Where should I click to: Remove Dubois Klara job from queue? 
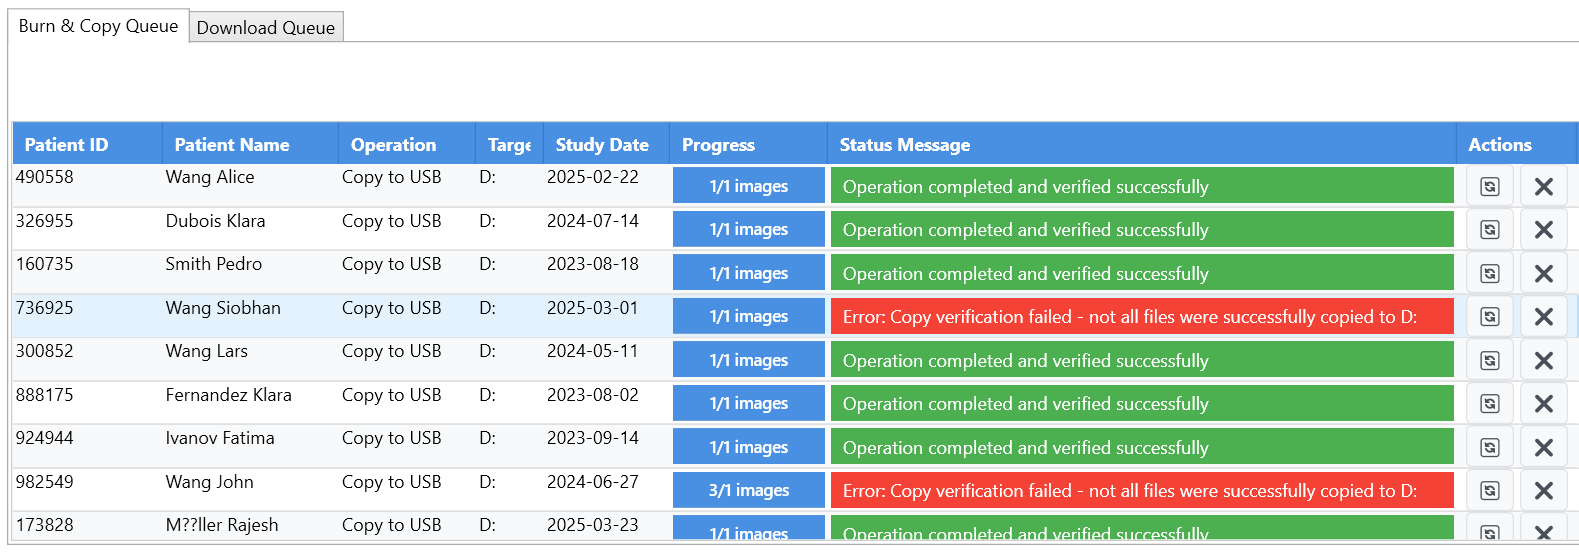(1543, 230)
